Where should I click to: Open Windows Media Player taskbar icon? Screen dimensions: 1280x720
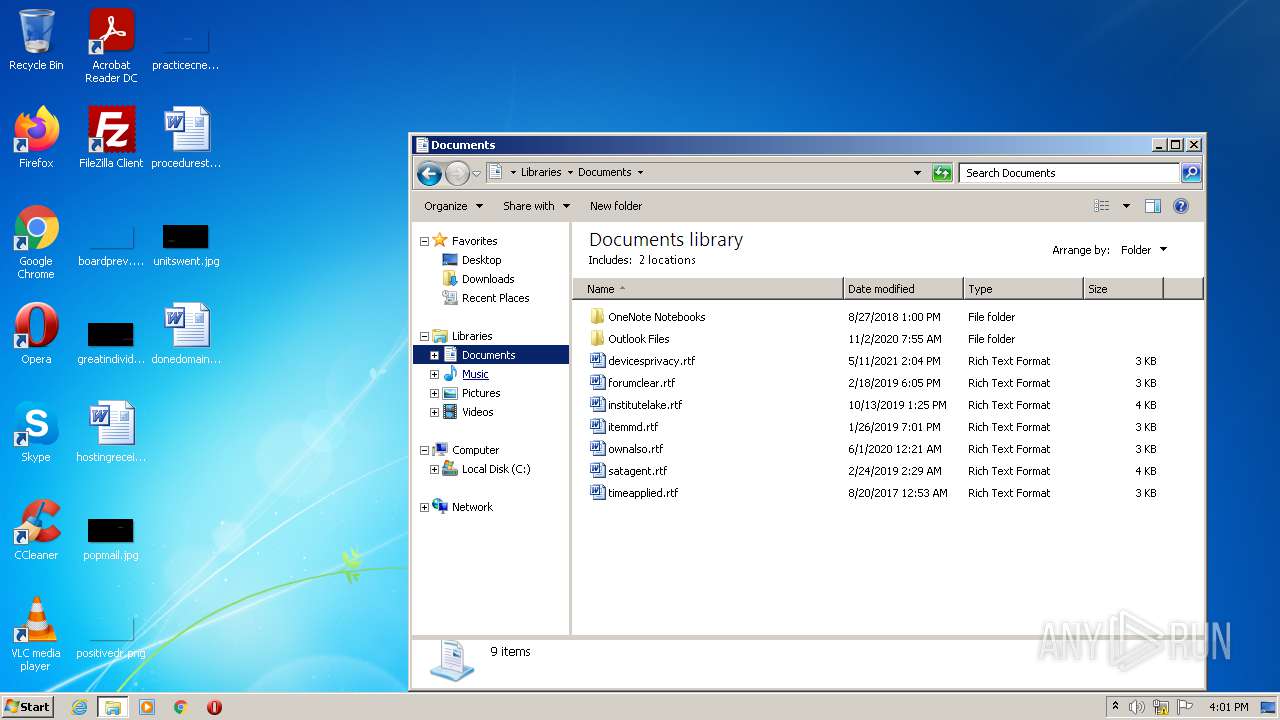[x=147, y=707]
